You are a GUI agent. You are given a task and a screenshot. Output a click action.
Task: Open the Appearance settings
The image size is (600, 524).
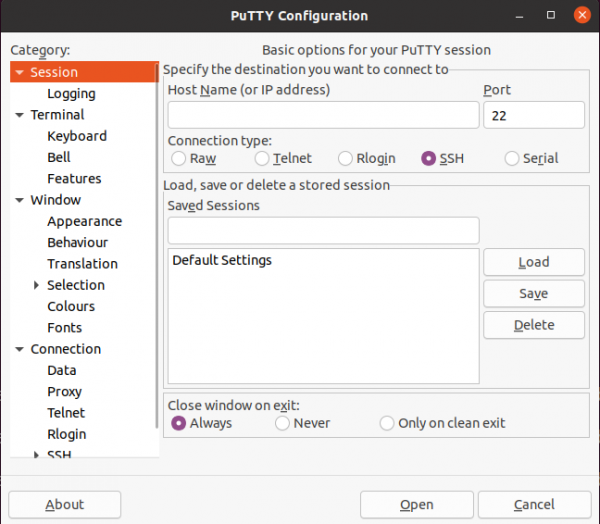[x=85, y=222]
